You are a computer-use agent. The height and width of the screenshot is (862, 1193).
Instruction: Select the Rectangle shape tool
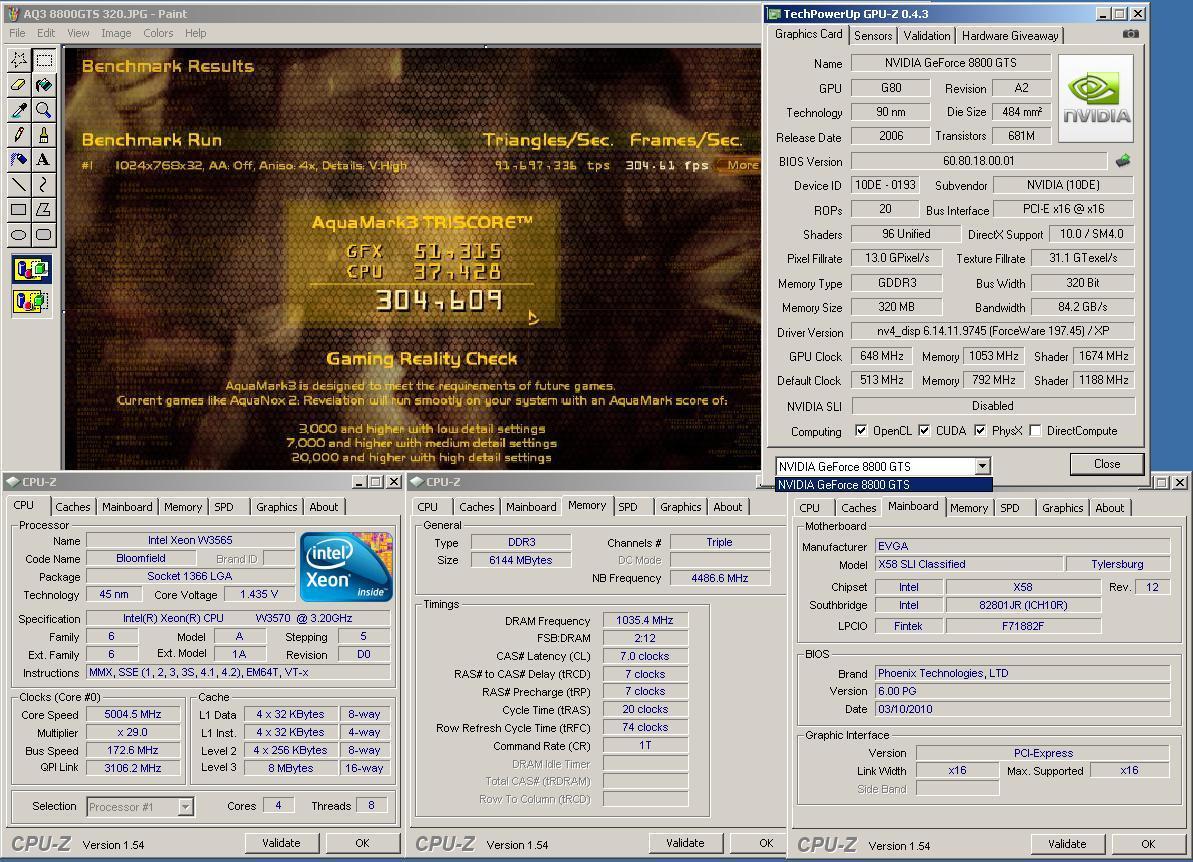19,210
